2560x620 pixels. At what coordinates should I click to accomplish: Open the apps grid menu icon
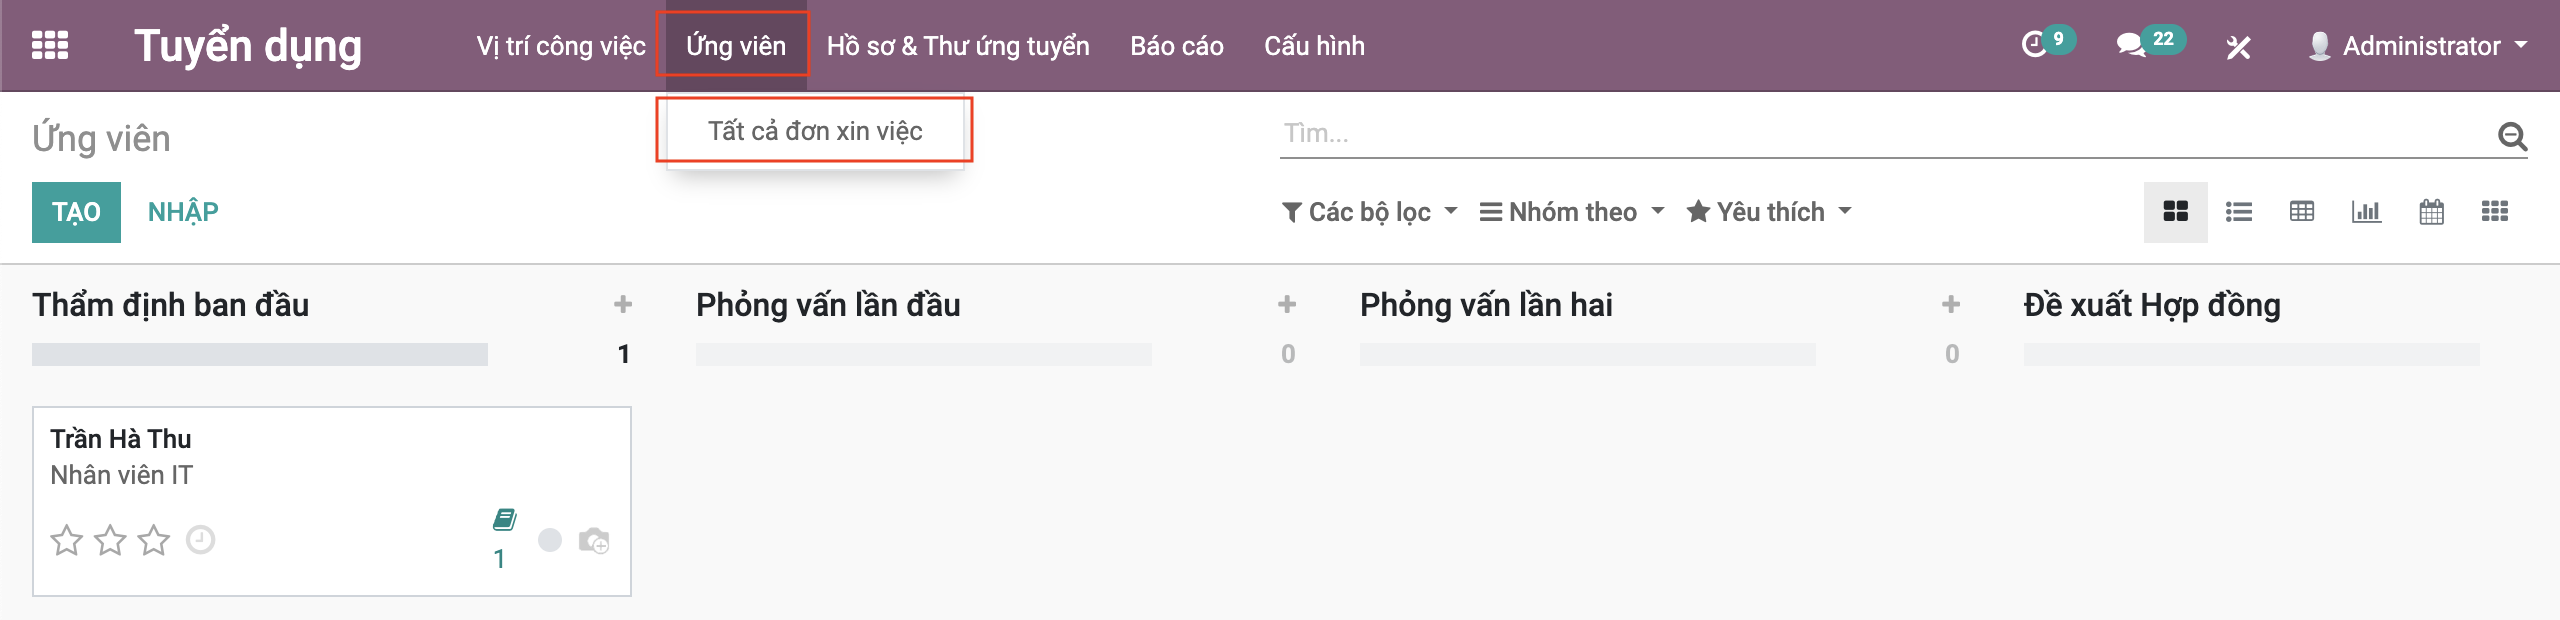50,46
